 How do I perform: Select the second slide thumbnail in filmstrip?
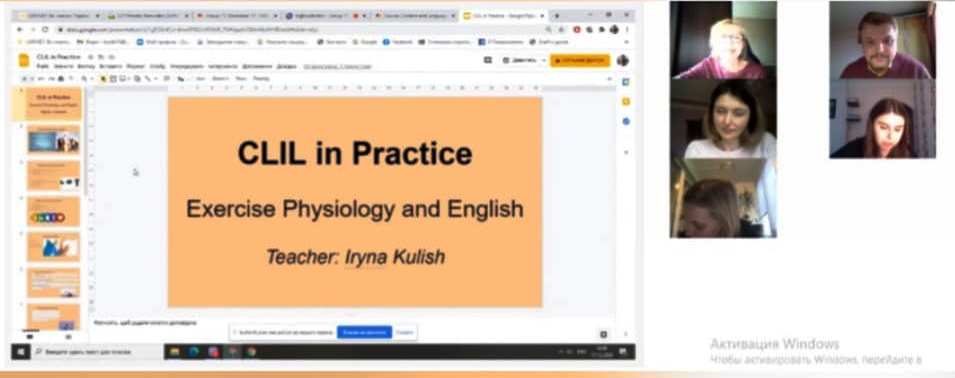pos(54,139)
